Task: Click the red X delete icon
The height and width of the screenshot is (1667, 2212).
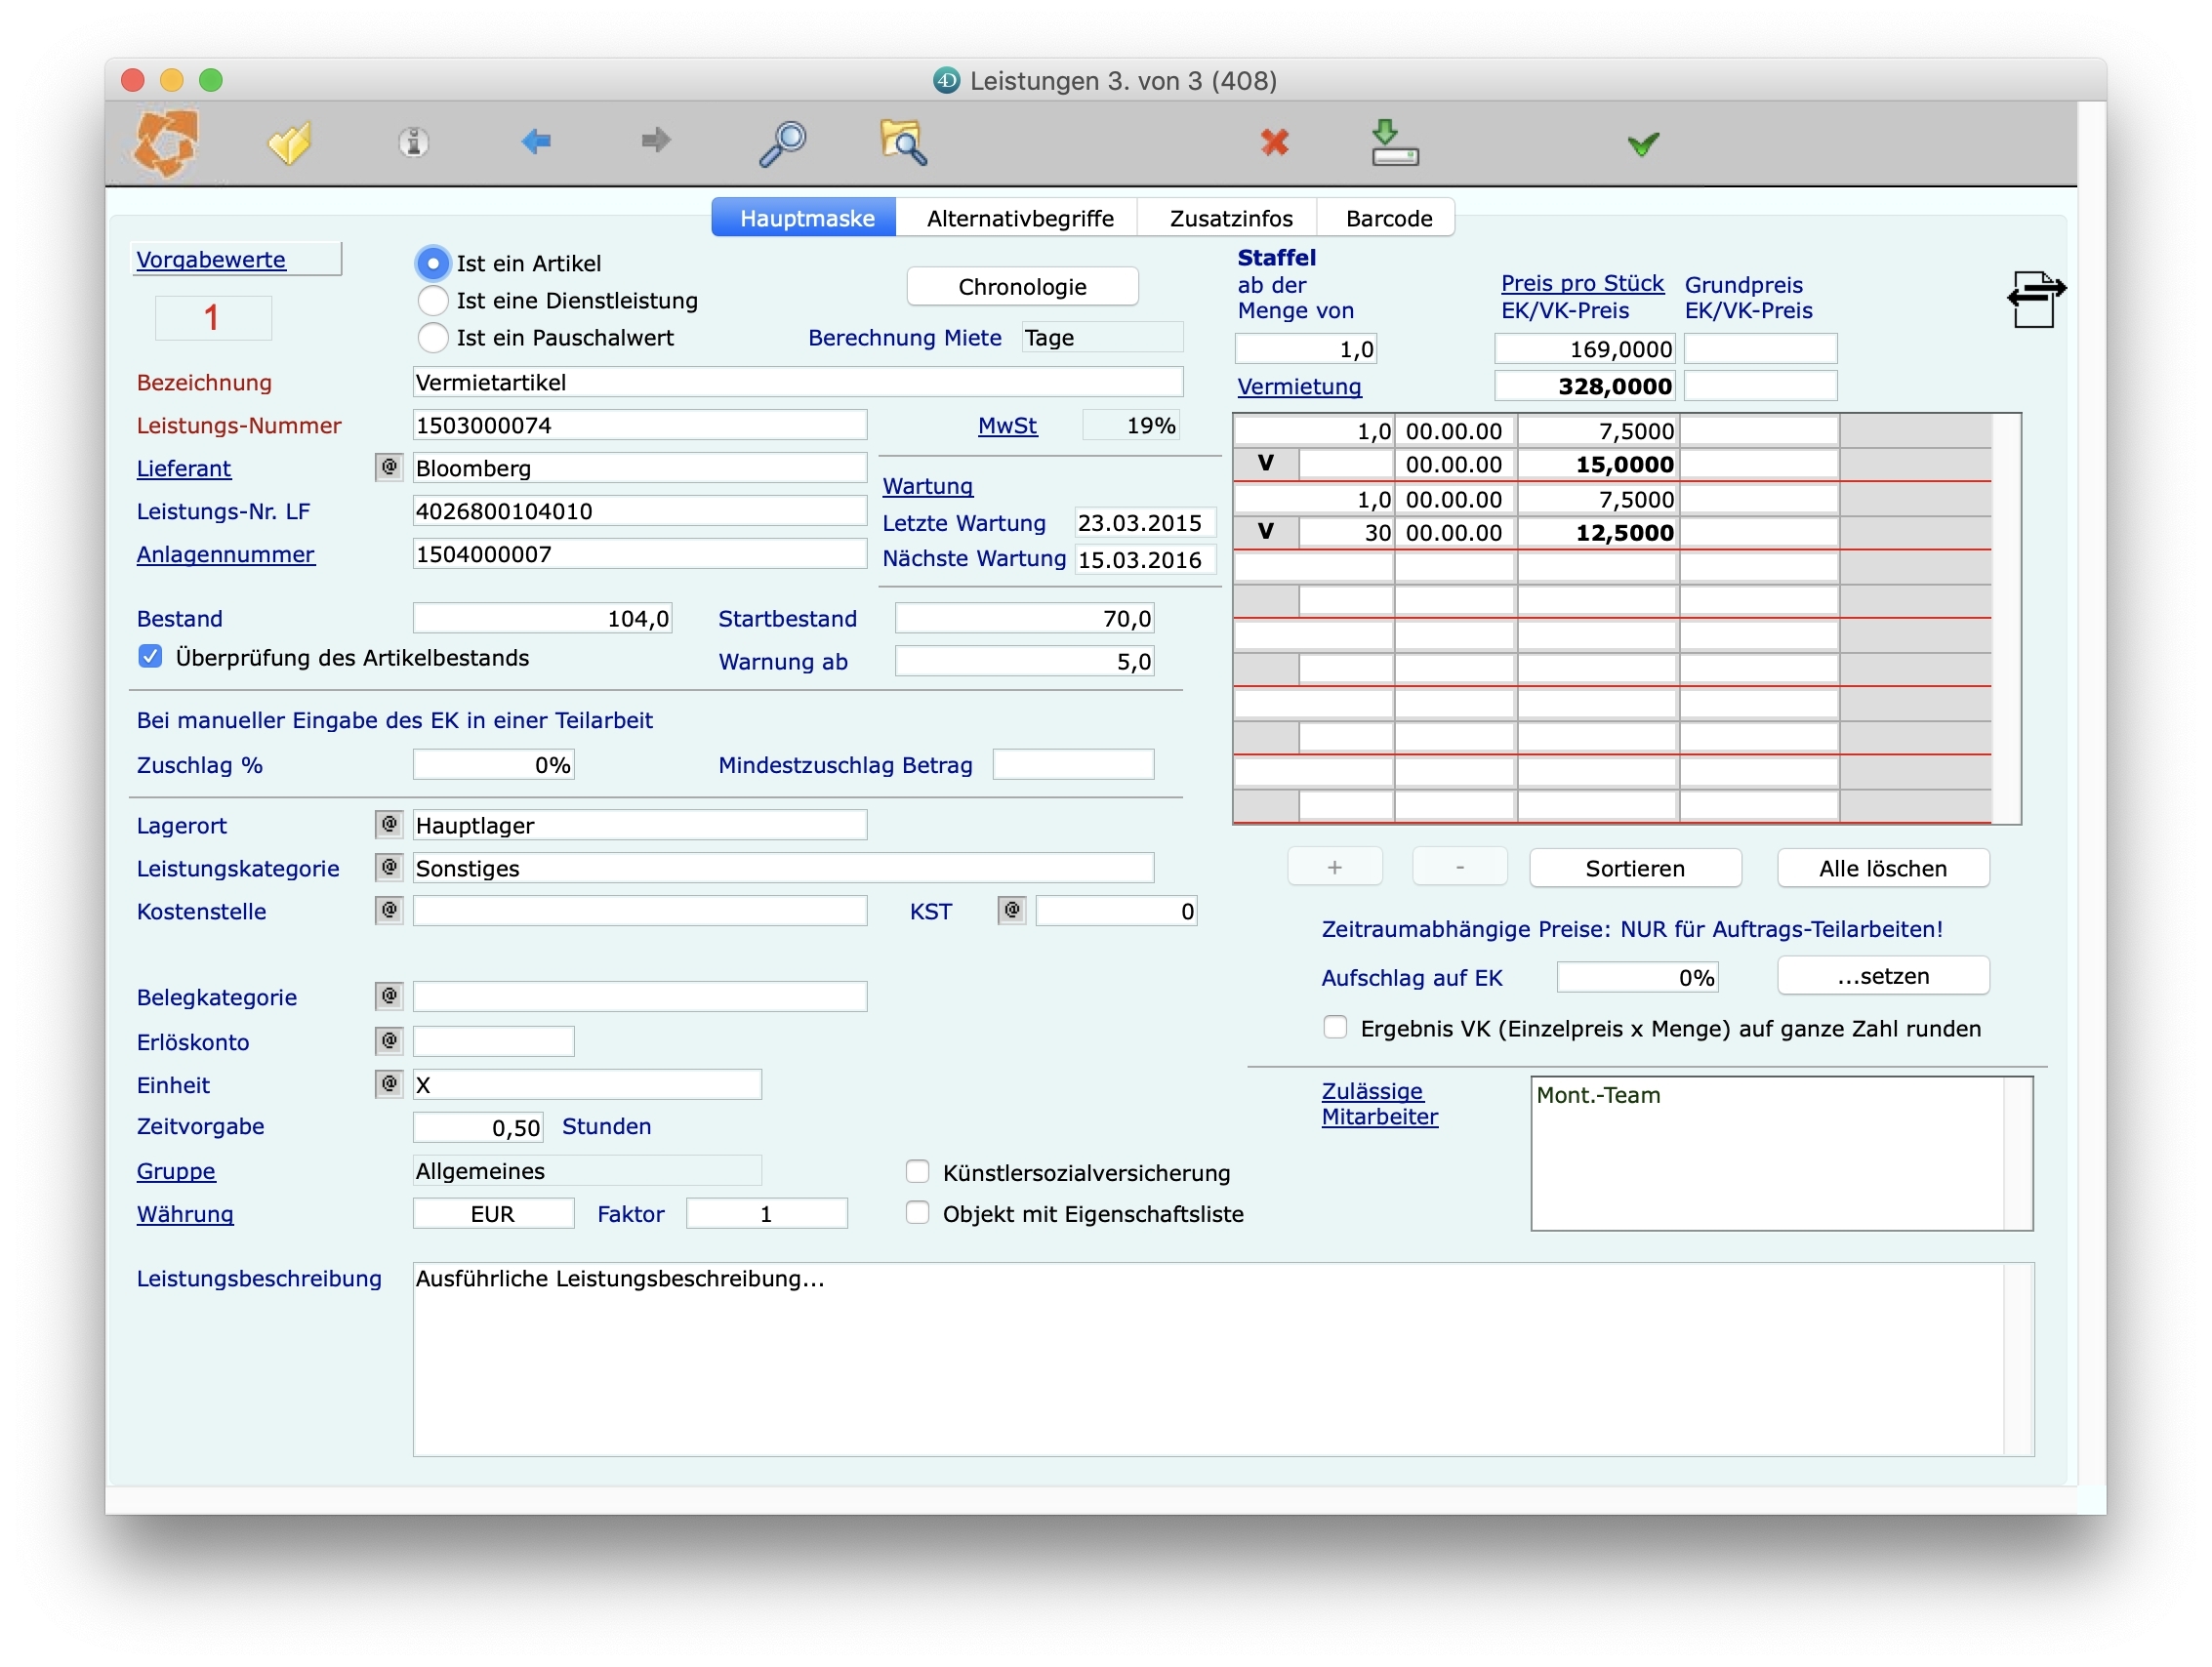Action: pyautogui.click(x=1274, y=143)
